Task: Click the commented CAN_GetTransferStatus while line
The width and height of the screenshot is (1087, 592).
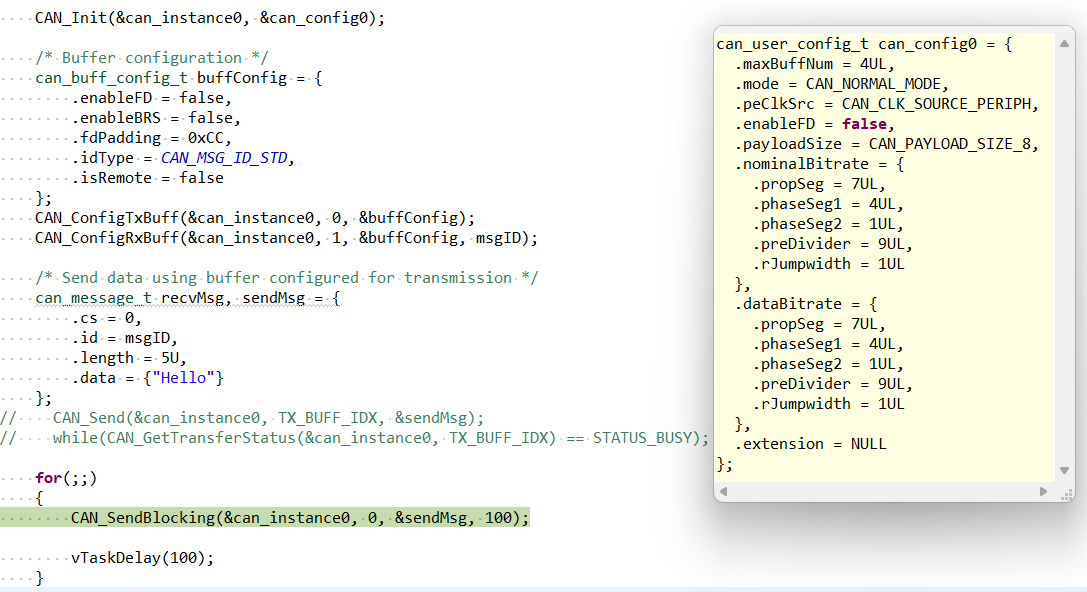Action: click(355, 438)
